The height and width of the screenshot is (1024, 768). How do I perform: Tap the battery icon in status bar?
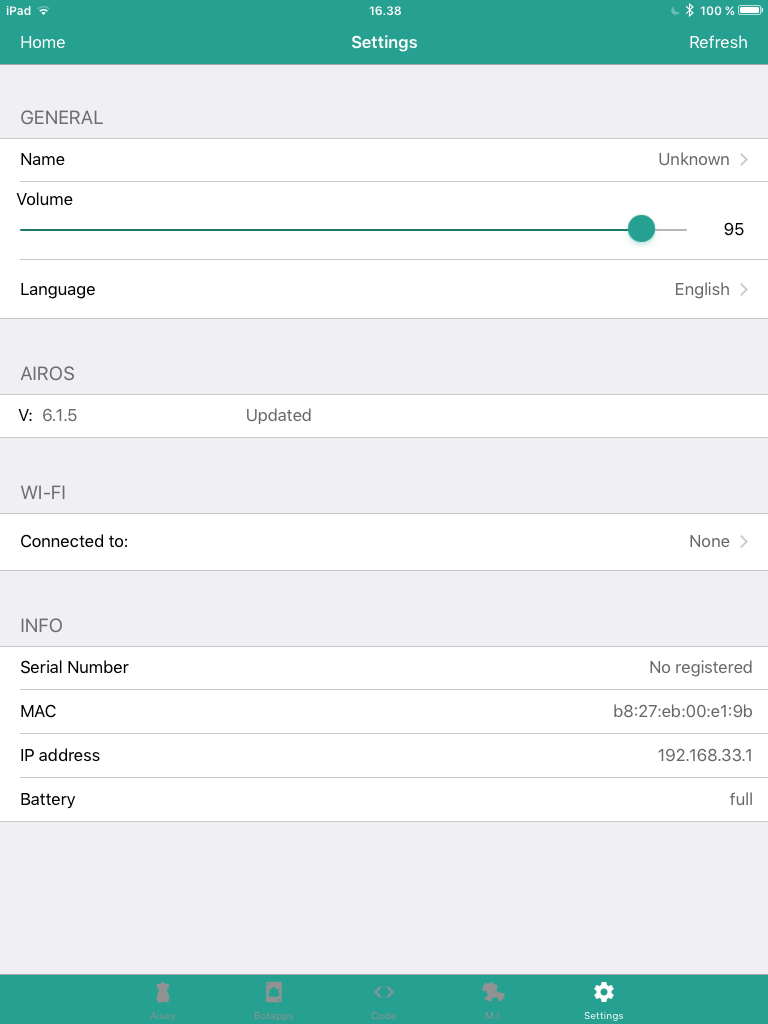(x=750, y=11)
